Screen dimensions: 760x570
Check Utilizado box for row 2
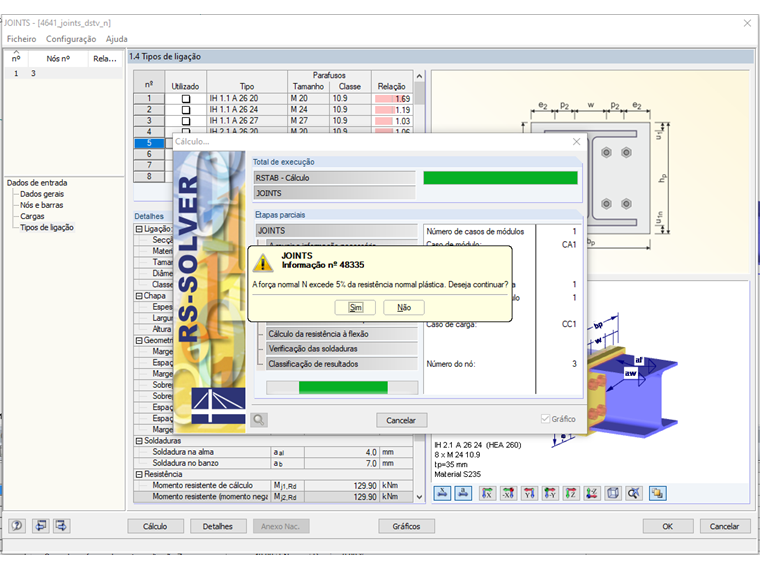pos(186,110)
